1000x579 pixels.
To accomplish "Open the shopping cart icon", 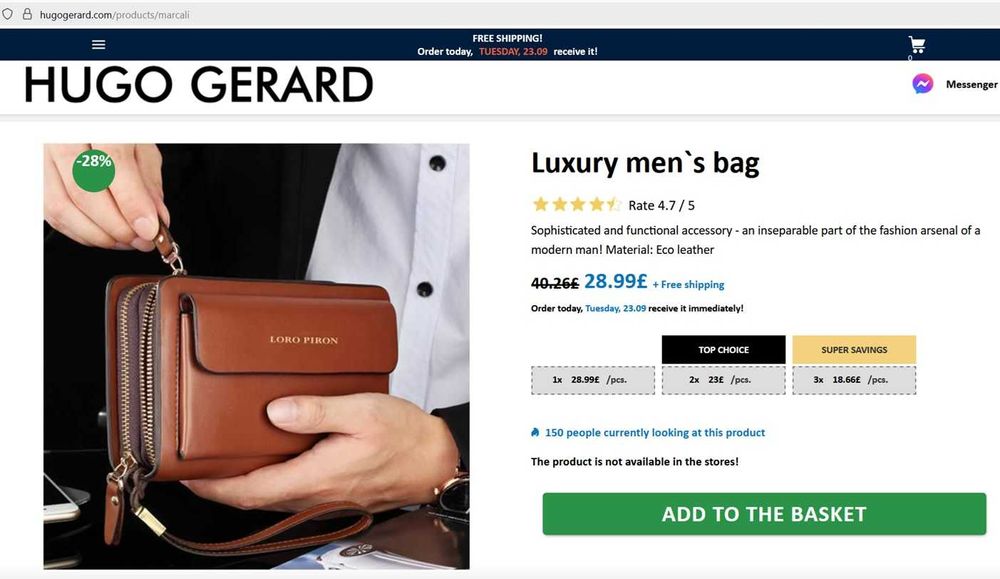I will click(916, 45).
